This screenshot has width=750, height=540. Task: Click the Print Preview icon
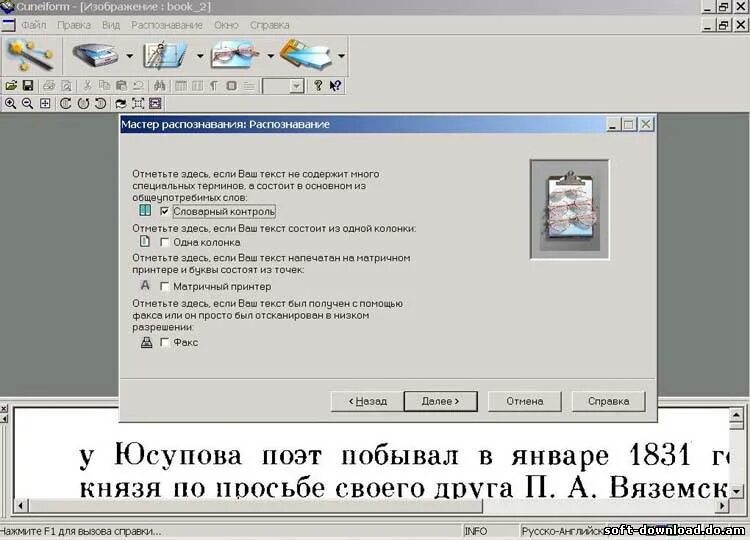(66, 86)
